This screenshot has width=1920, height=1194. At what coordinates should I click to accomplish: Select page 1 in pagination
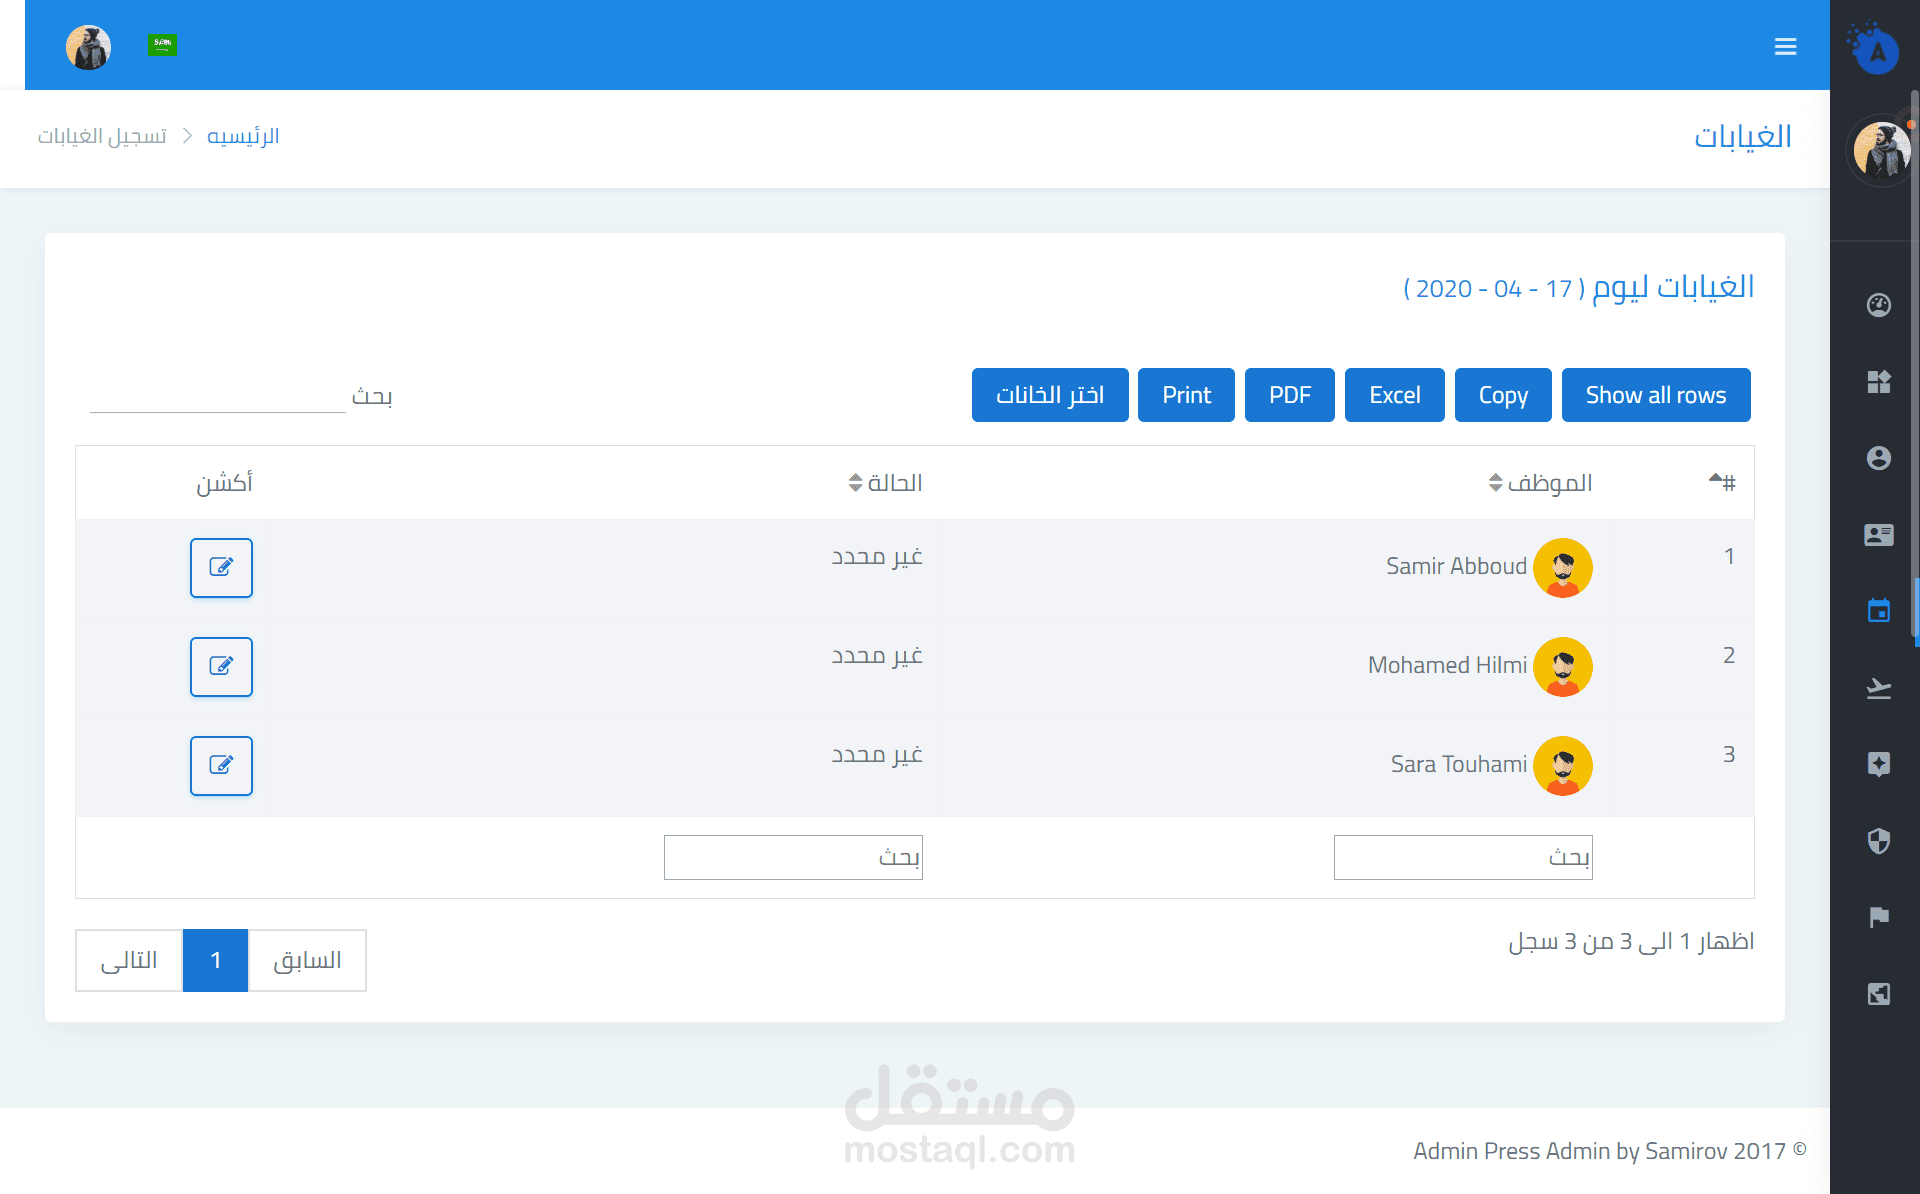215,960
